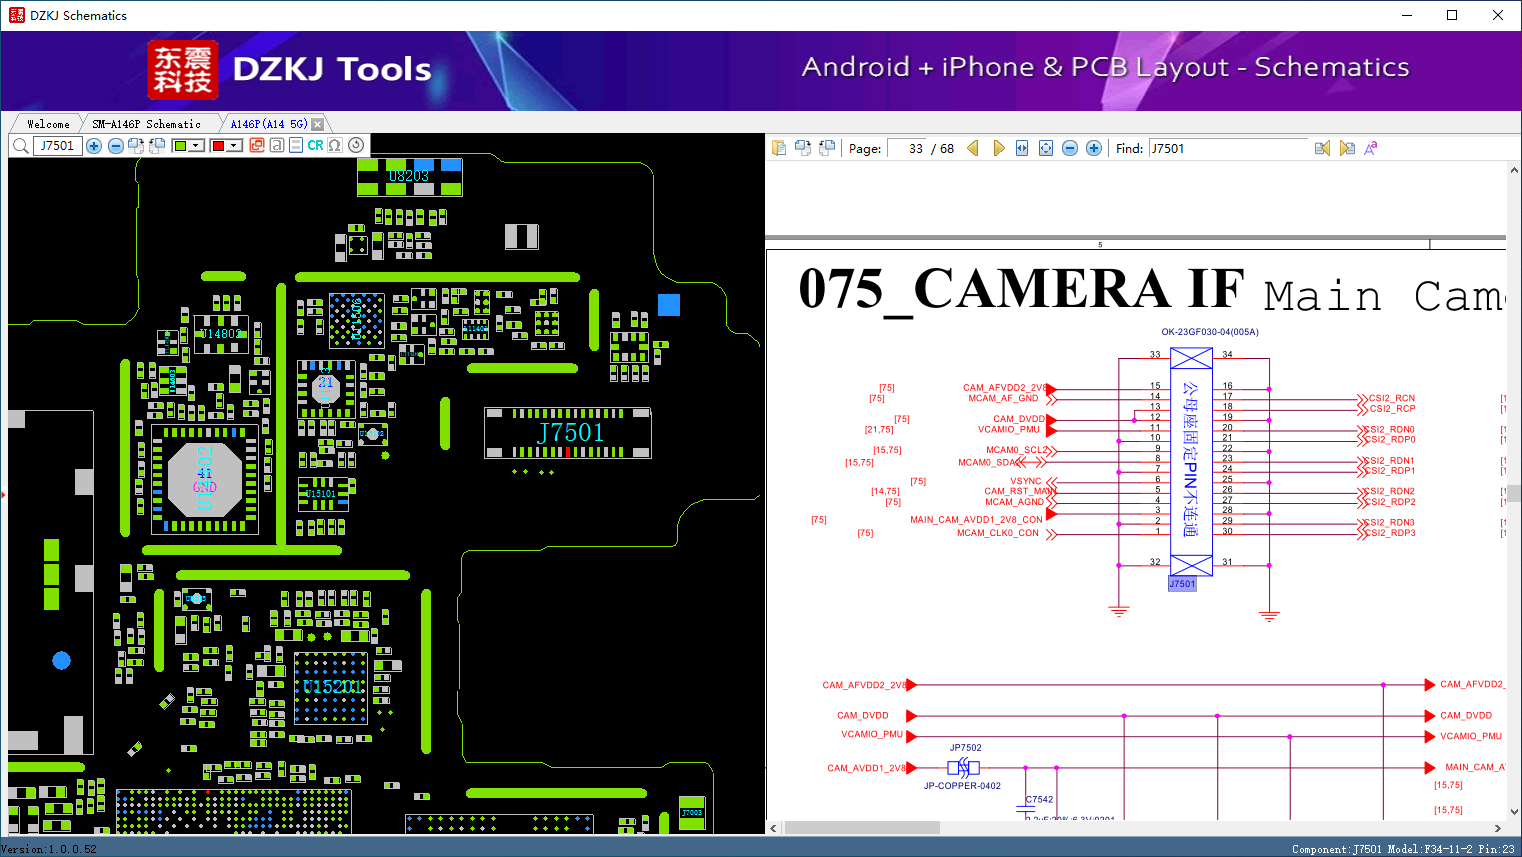This screenshot has width=1522, height=857.
Task: Rotate schematic page clockwise
Action: tap(803, 148)
